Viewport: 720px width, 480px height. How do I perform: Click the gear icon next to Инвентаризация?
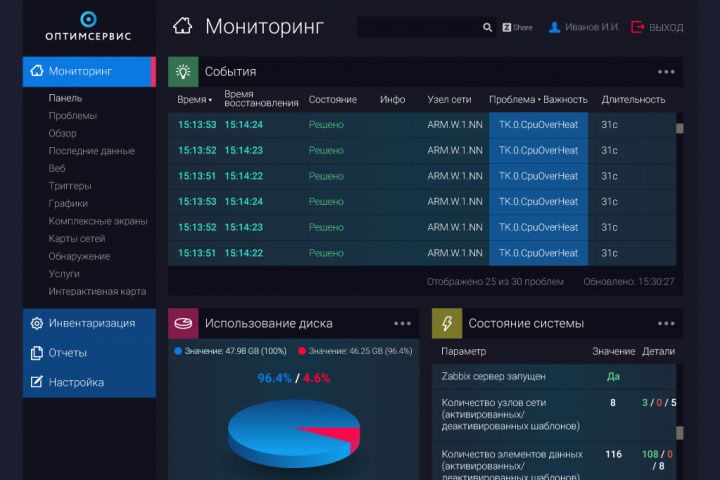(37, 323)
